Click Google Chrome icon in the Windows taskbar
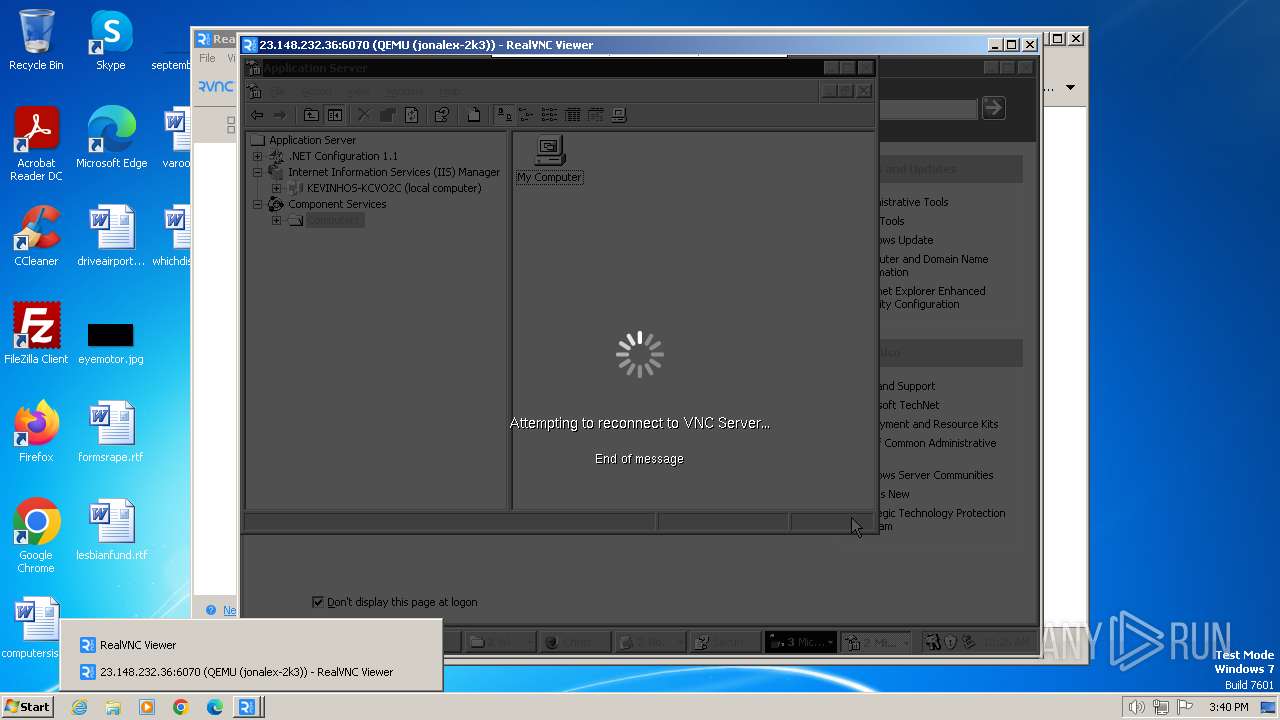The width and height of the screenshot is (1280, 720). pos(180,707)
